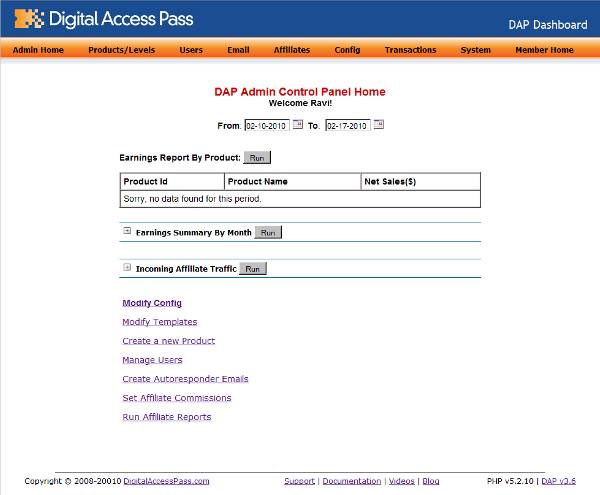Run the Earnings Report By Product

tap(257, 158)
